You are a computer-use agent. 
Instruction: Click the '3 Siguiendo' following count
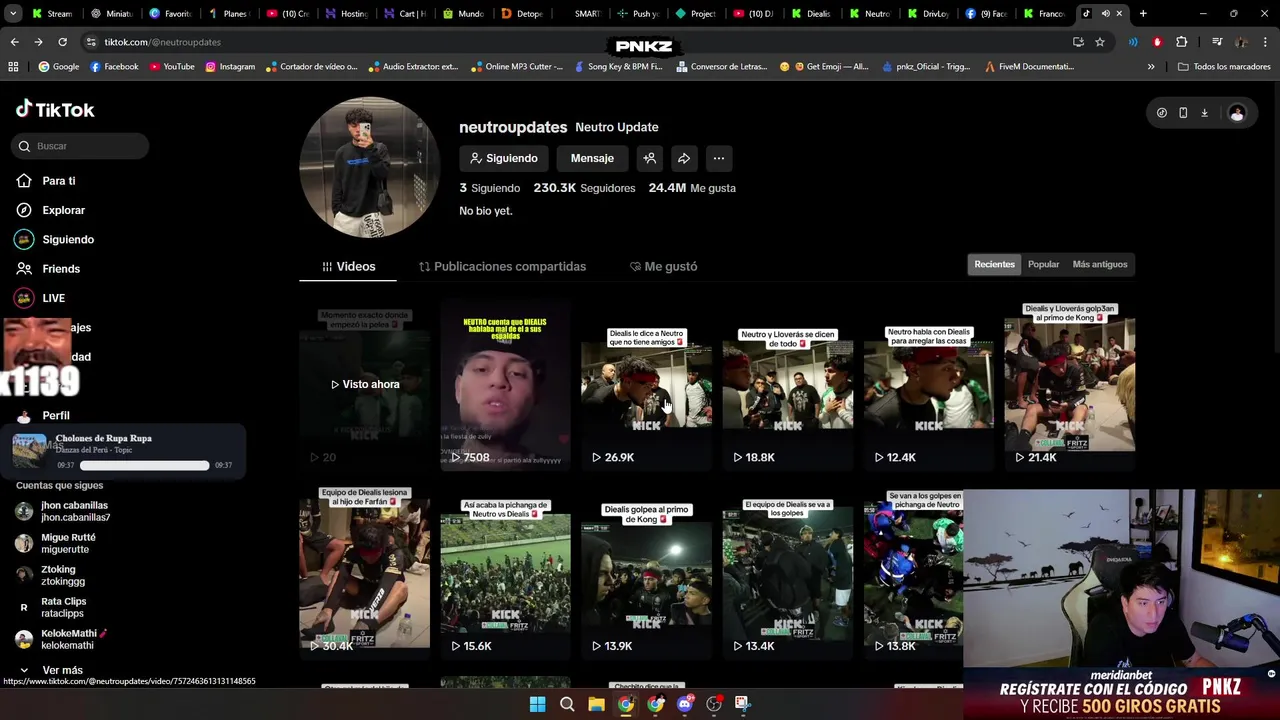click(490, 188)
